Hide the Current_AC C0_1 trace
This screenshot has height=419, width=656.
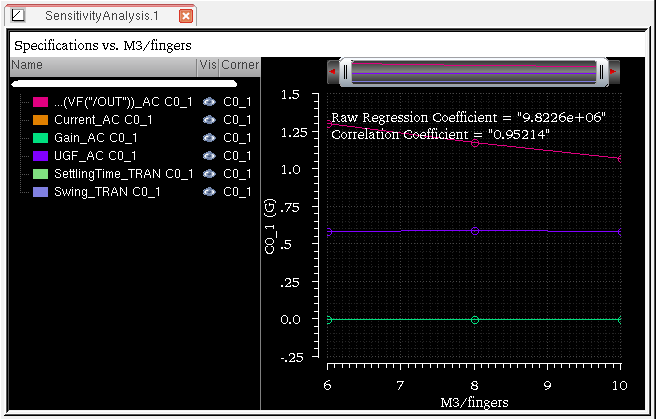209,120
